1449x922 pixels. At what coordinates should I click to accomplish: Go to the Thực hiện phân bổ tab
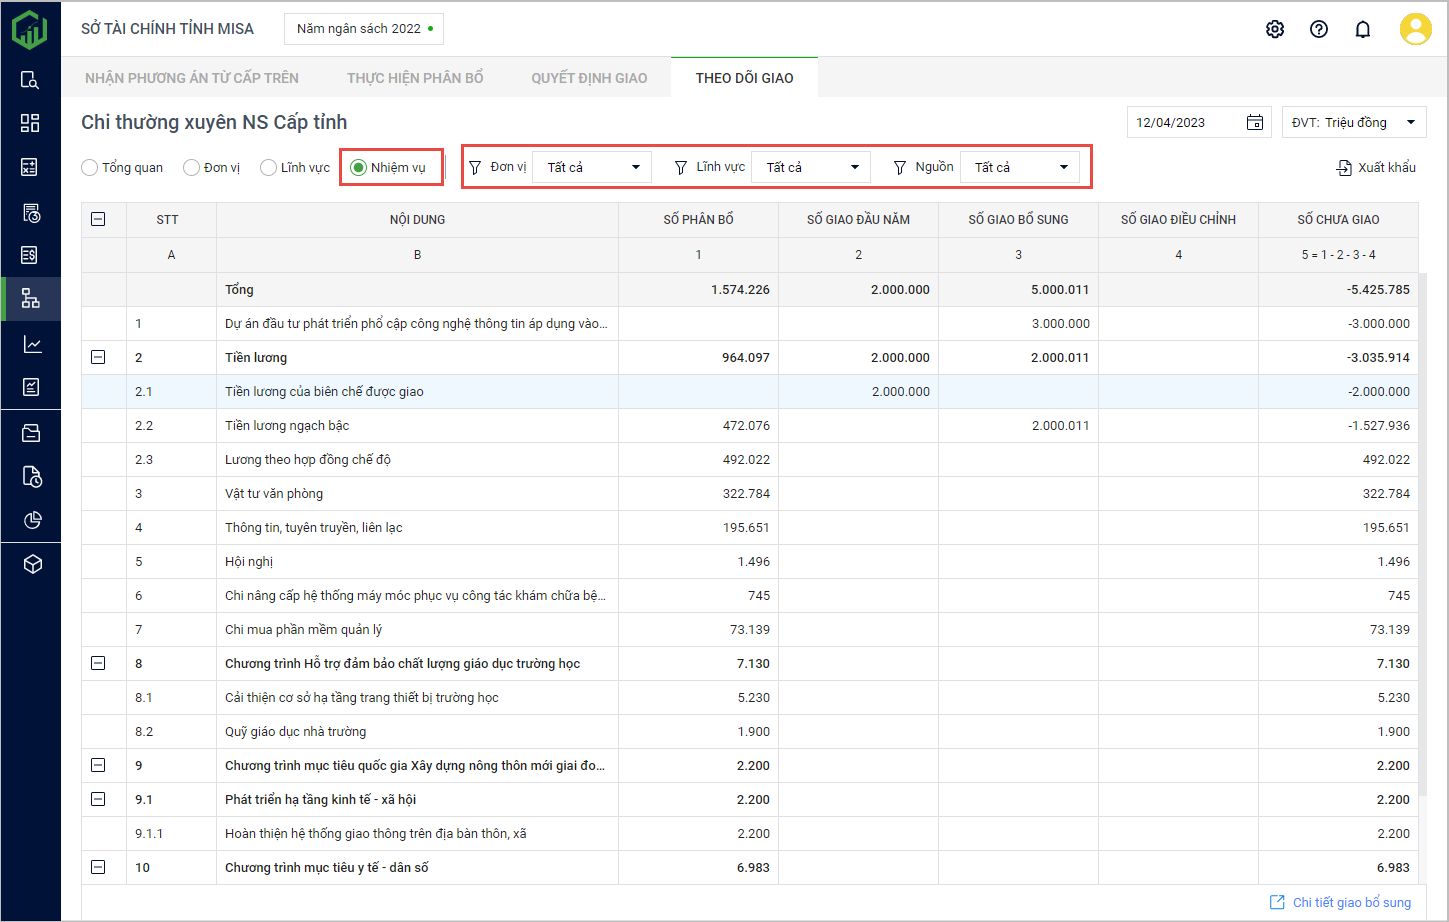coord(415,78)
